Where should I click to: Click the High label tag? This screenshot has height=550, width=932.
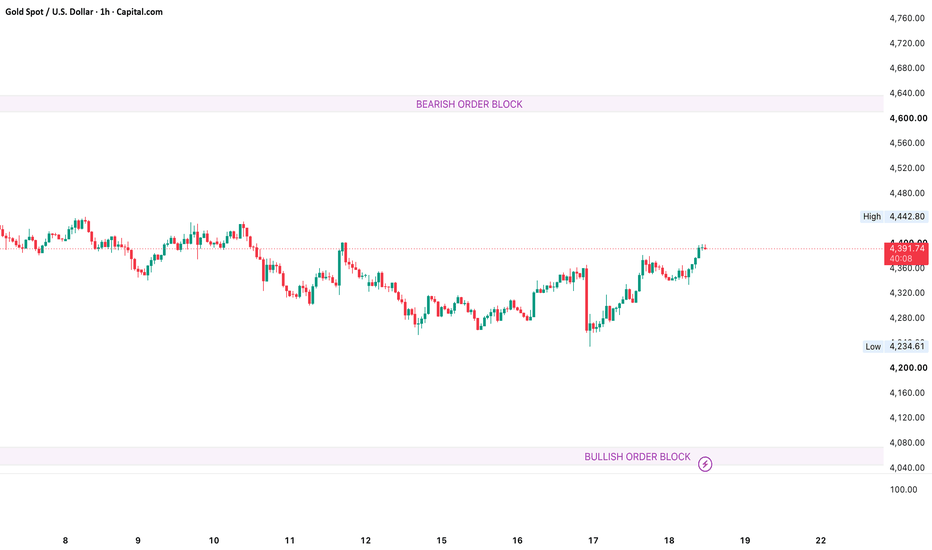(x=872, y=216)
